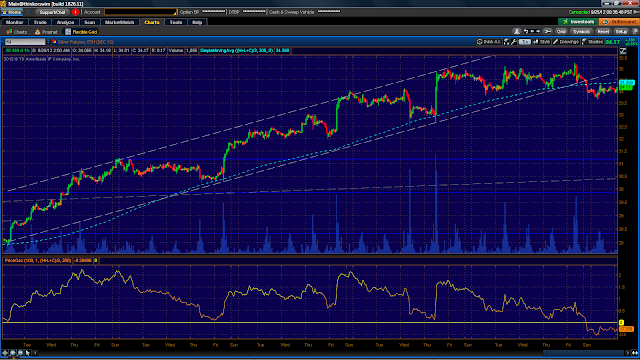Click the horizontal time scrollbar at bottom right
640x360 pixels.
click(584, 353)
